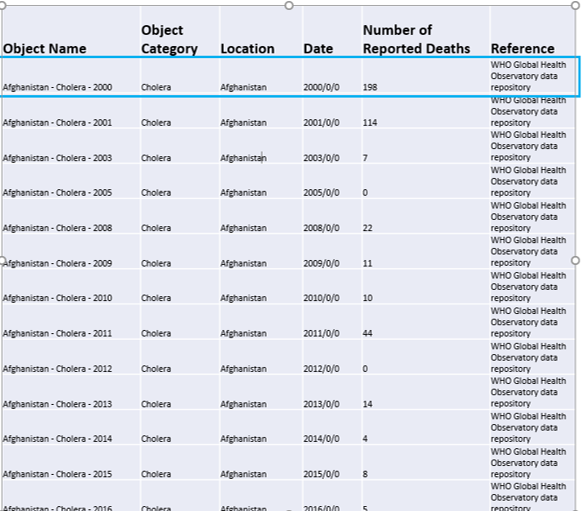Click the top-left corner resize handle

point(2,5)
